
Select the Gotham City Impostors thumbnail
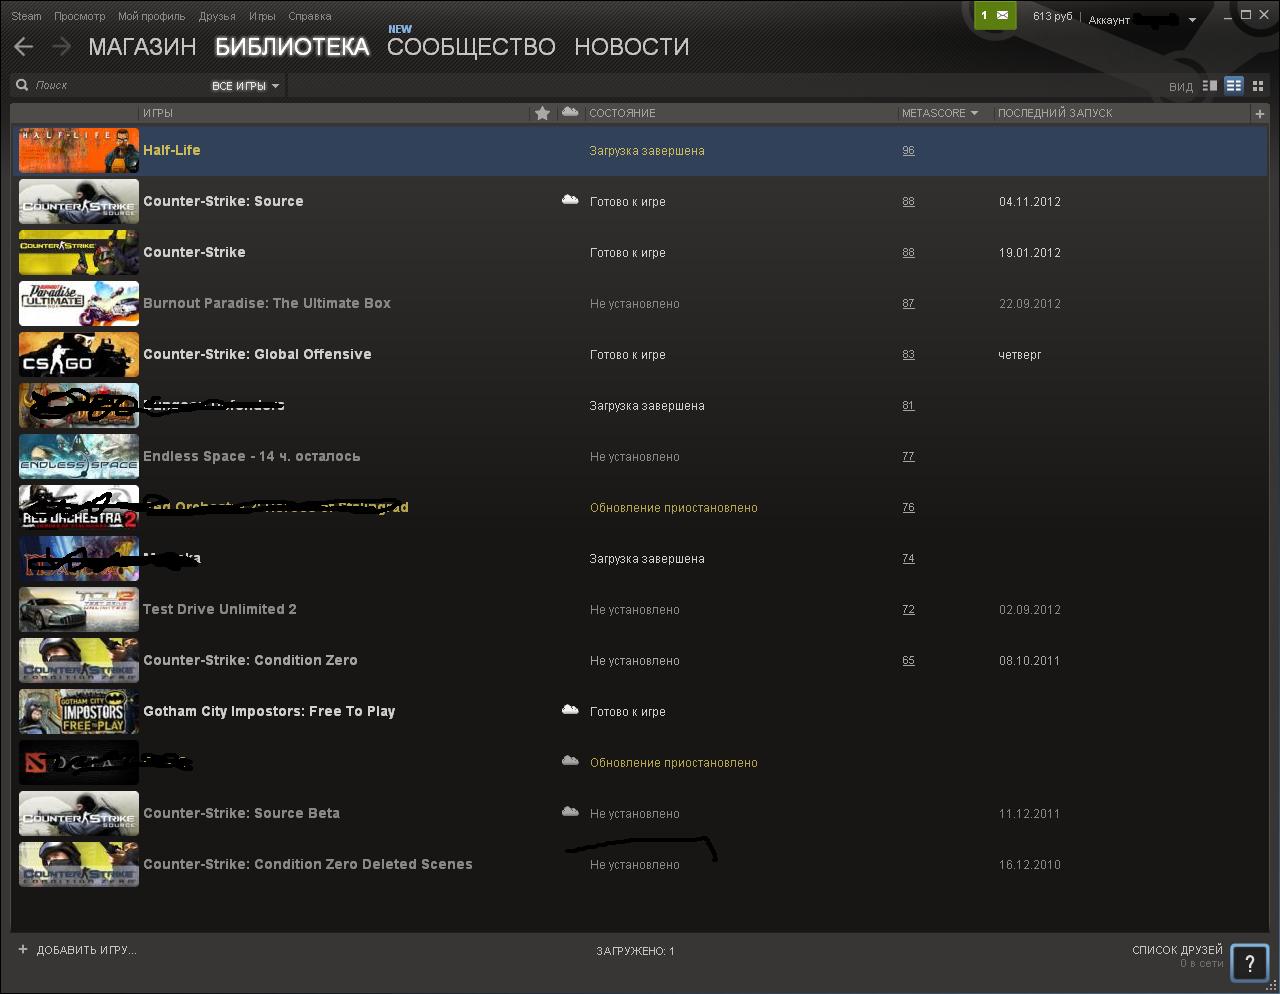pos(79,711)
